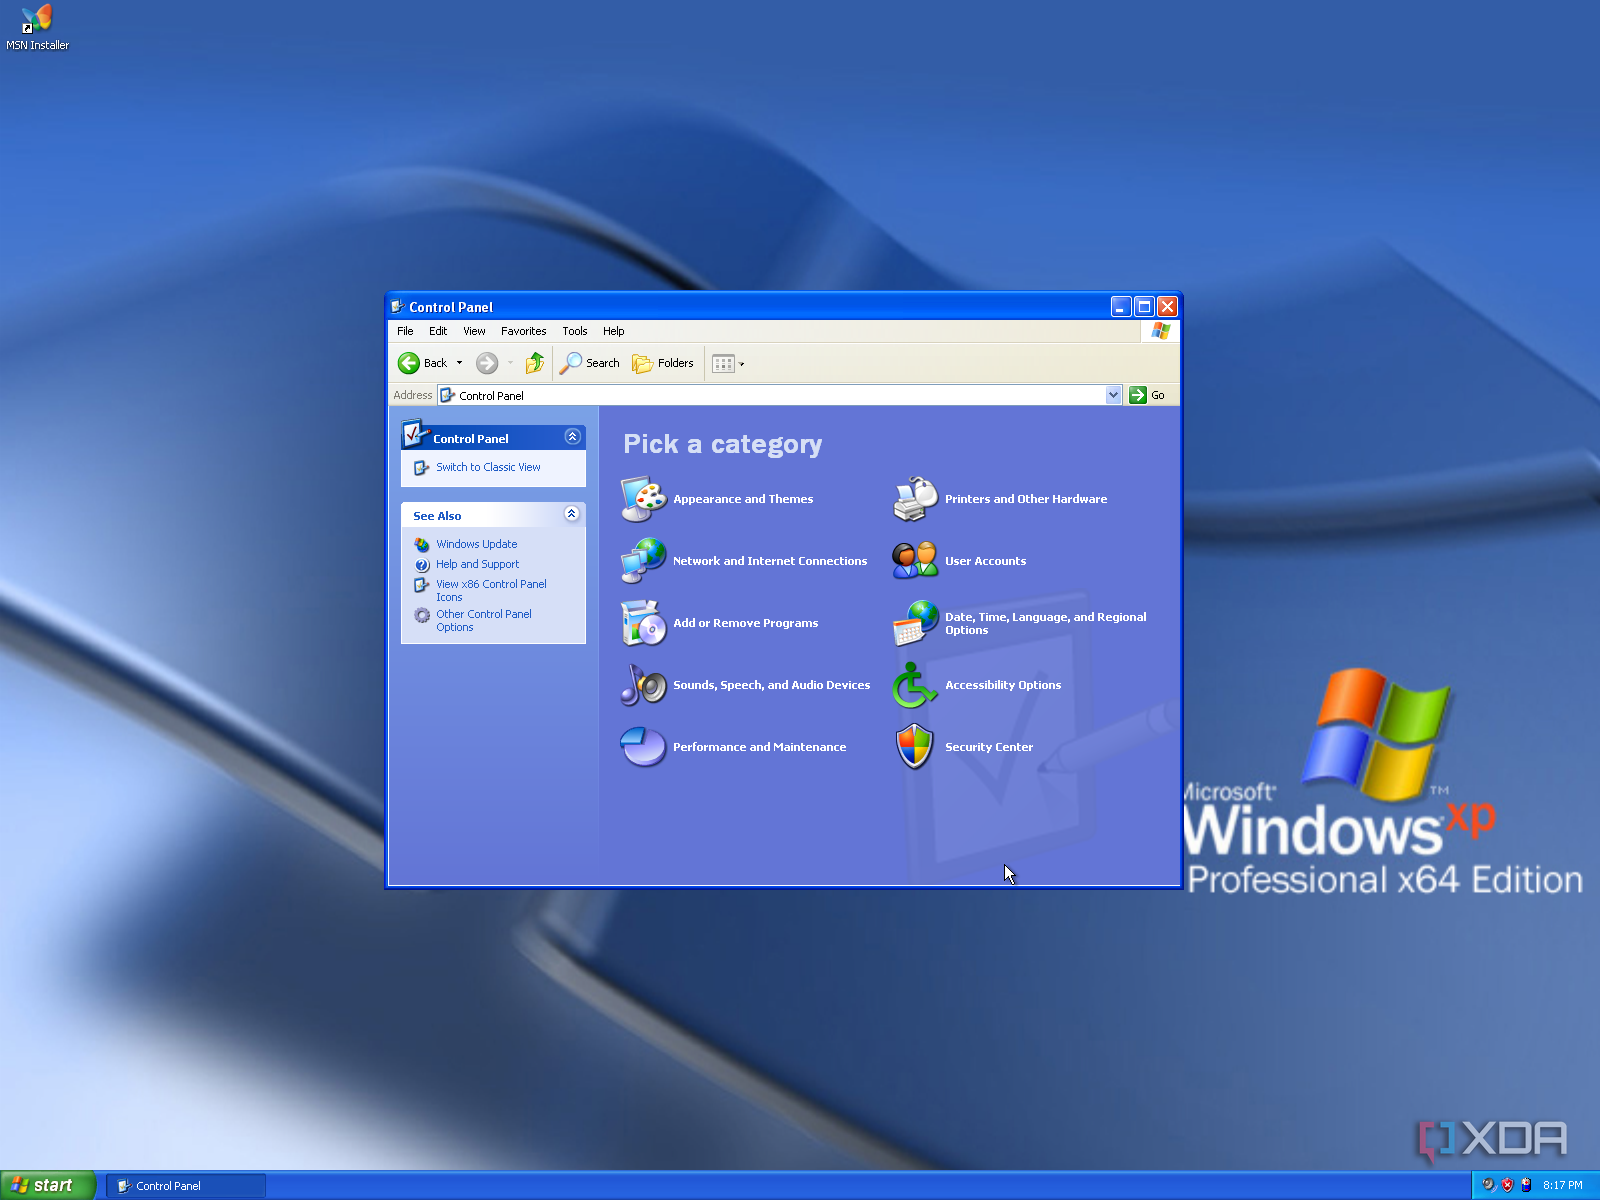
Task: Open the Network and Internet Connections icon
Action: pyautogui.click(x=643, y=561)
